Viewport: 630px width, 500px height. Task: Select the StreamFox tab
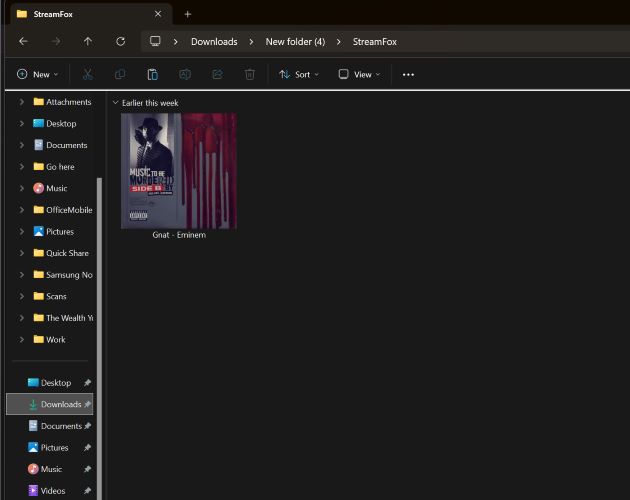coord(90,14)
